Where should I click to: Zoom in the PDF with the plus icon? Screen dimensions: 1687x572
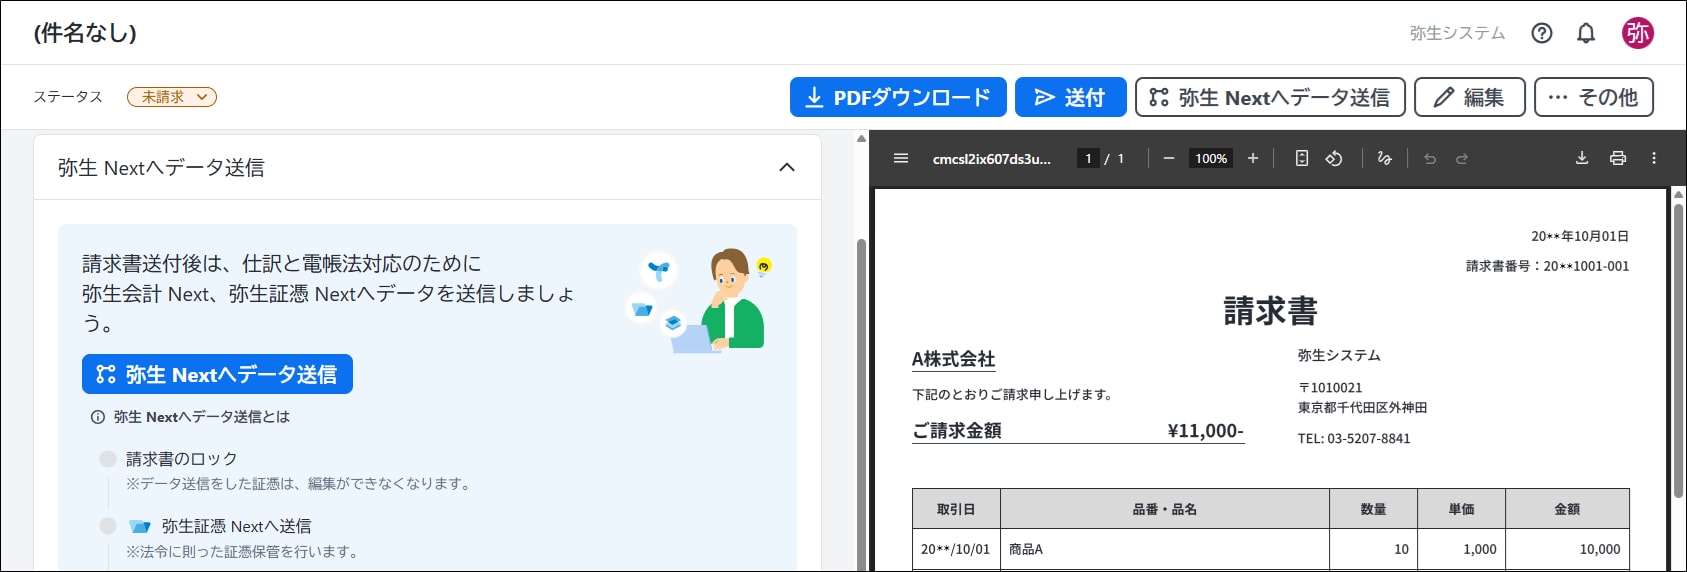pyautogui.click(x=1252, y=158)
